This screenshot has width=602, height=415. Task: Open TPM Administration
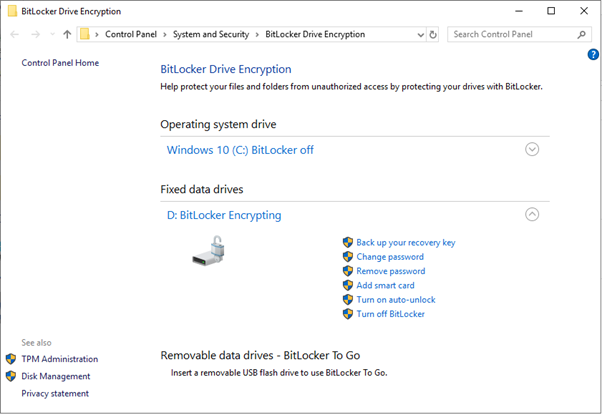click(60, 359)
